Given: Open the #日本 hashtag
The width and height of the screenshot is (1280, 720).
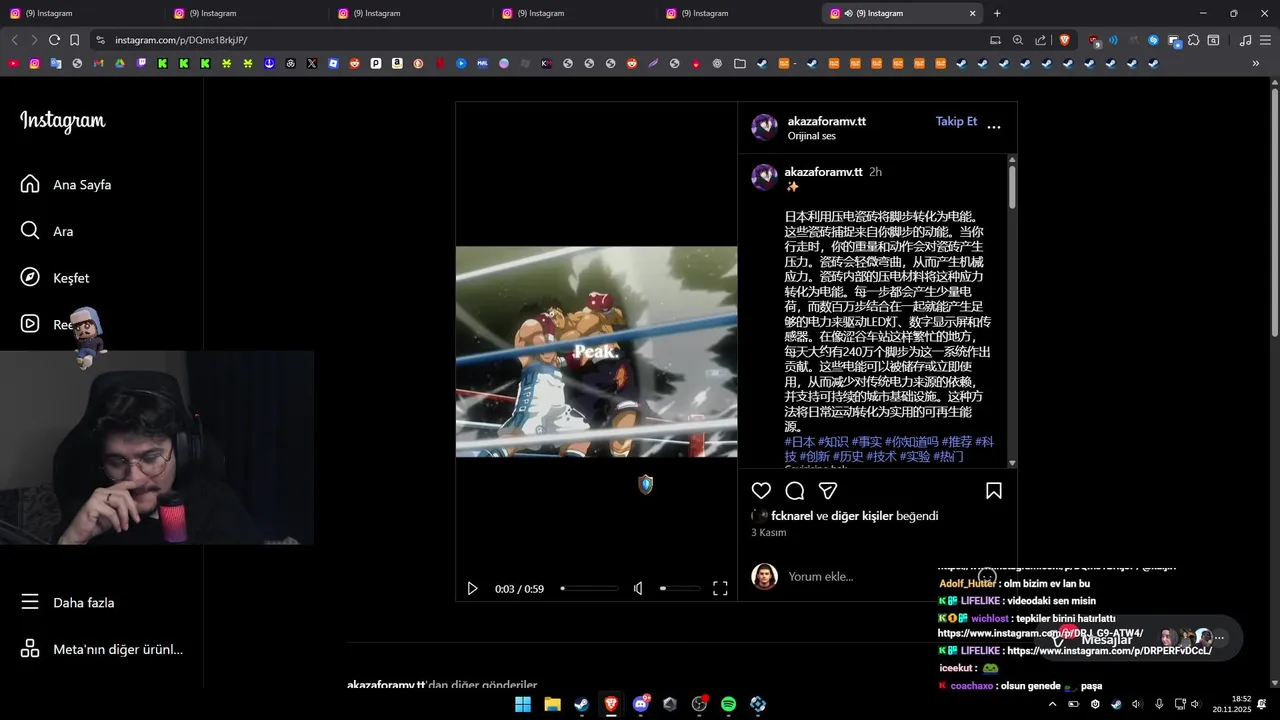Looking at the screenshot, I should point(799,441).
